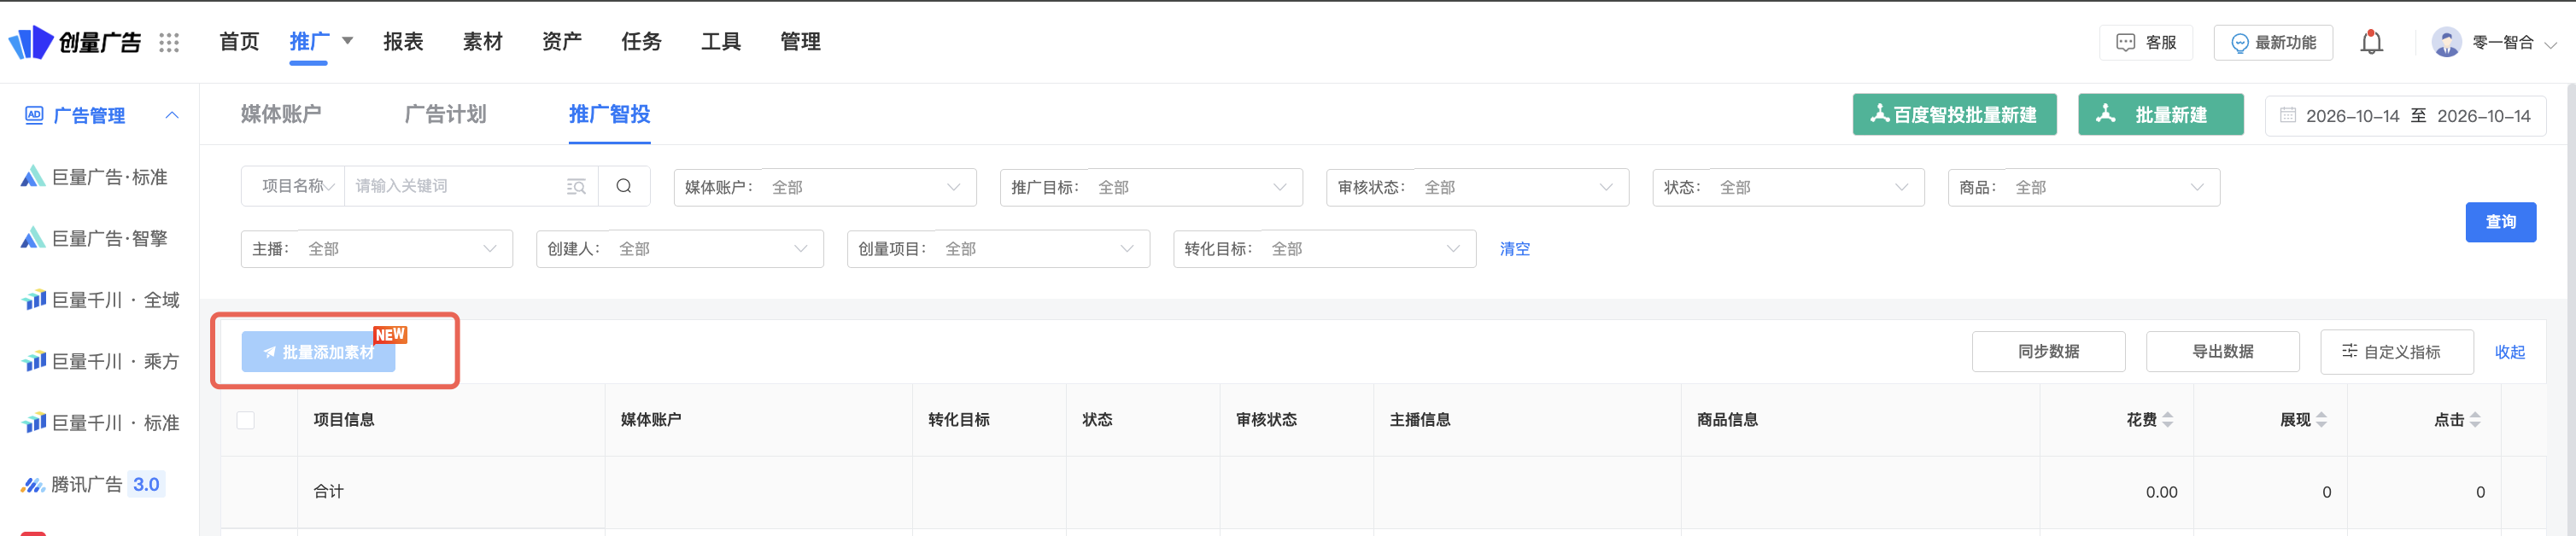Click the end date 2026-10-14 field
The image size is (2576, 536).
point(2483,116)
